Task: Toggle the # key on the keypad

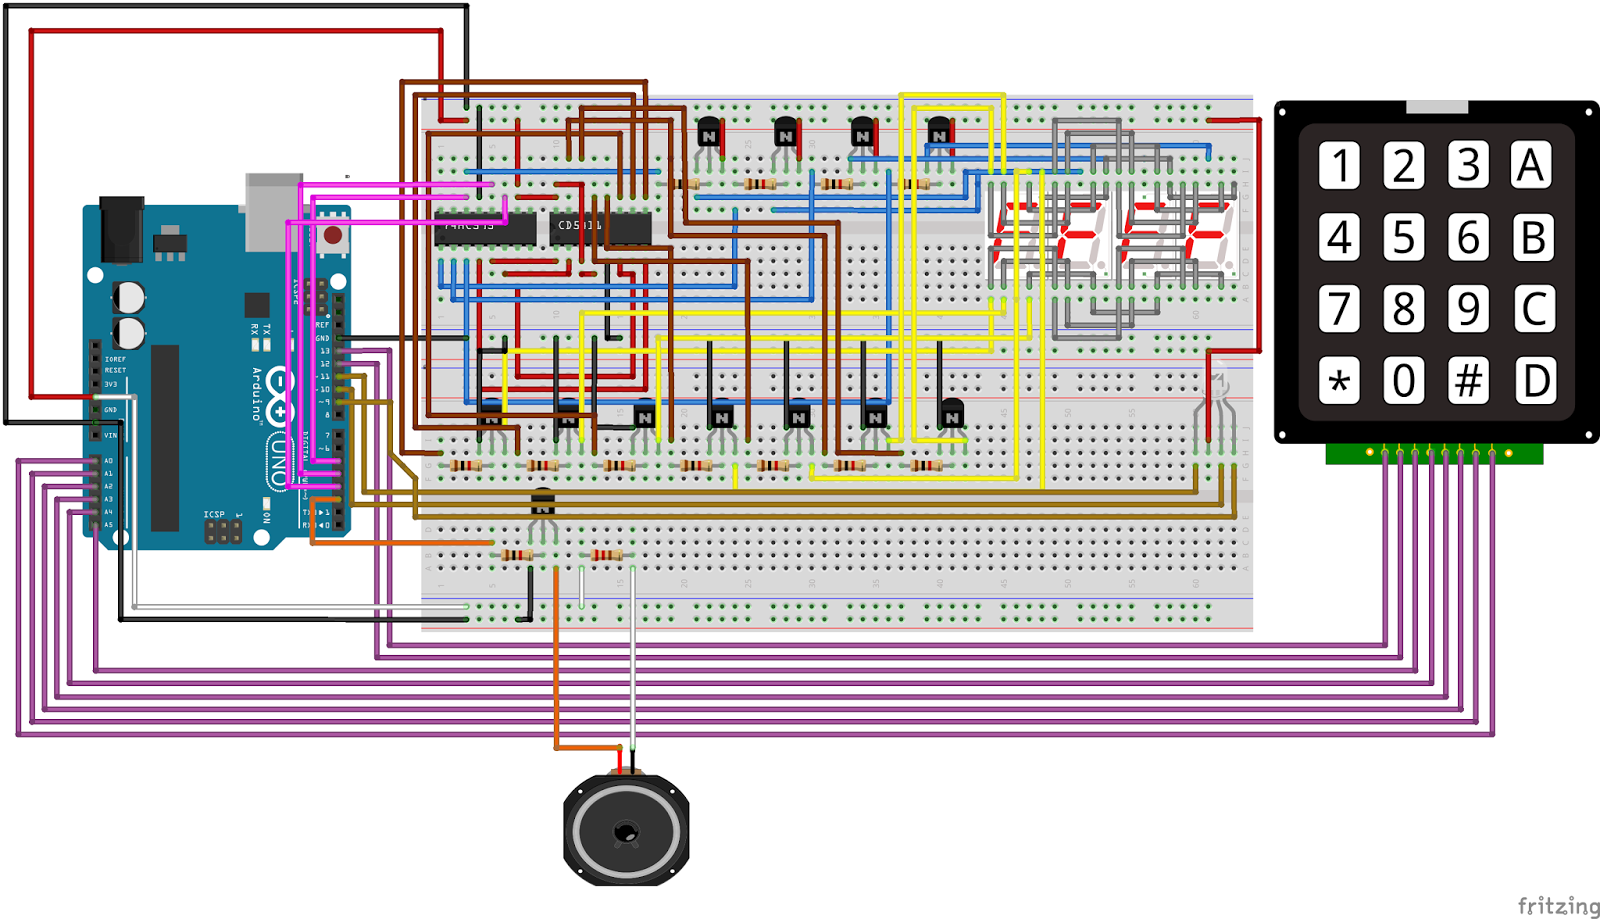Action: click(1467, 378)
